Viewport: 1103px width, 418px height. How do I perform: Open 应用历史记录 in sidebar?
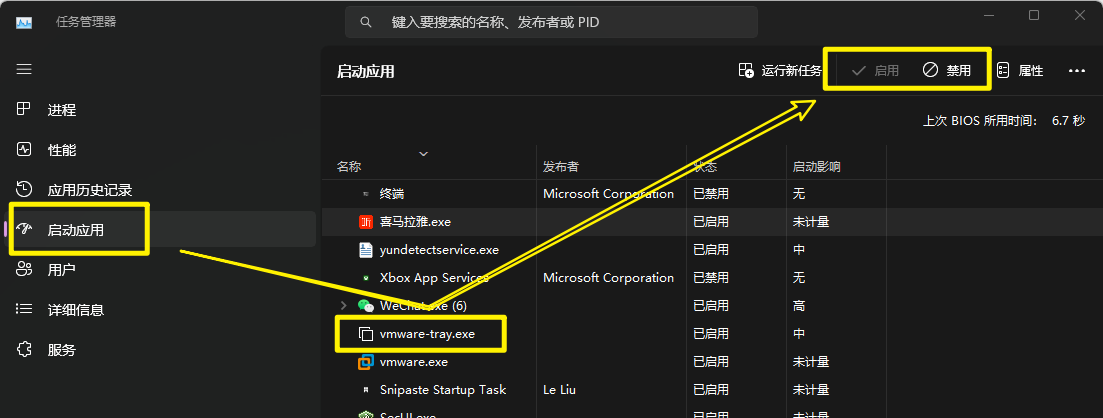click(89, 190)
